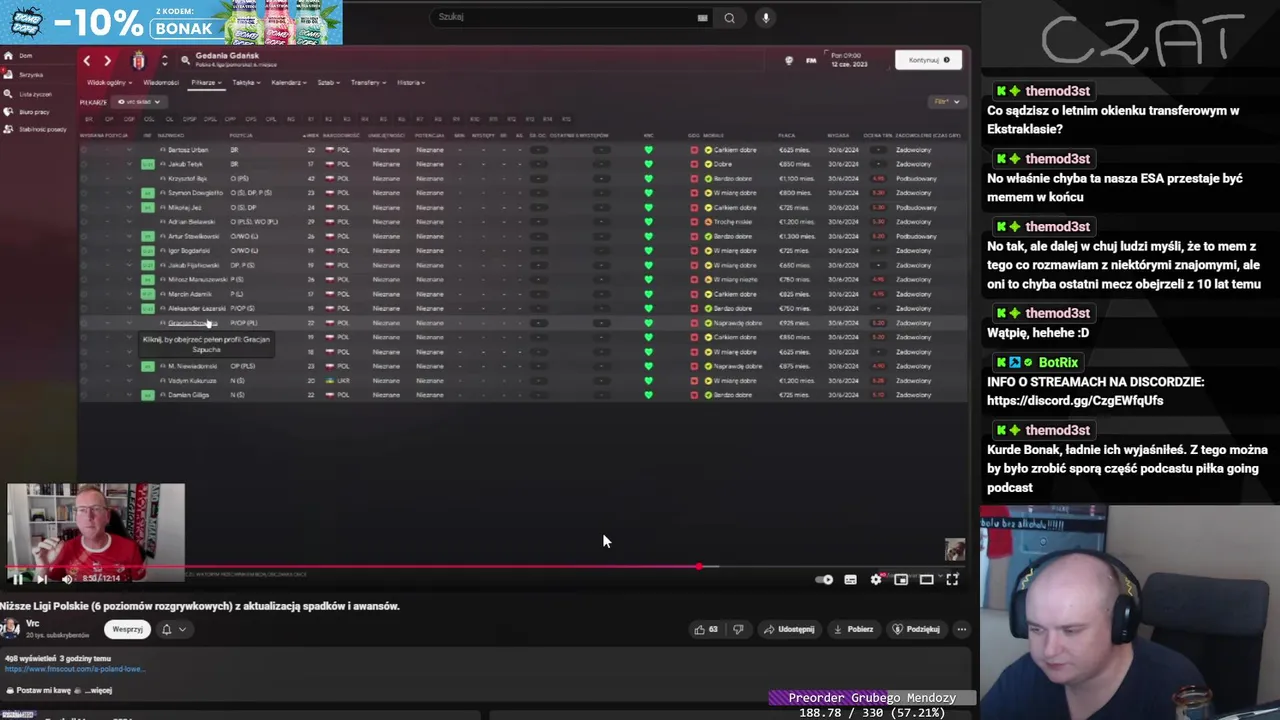1280x720 pixels.
Task: Open the Taktyka menu
Action: pyautogui.click(x=246, y=83)
